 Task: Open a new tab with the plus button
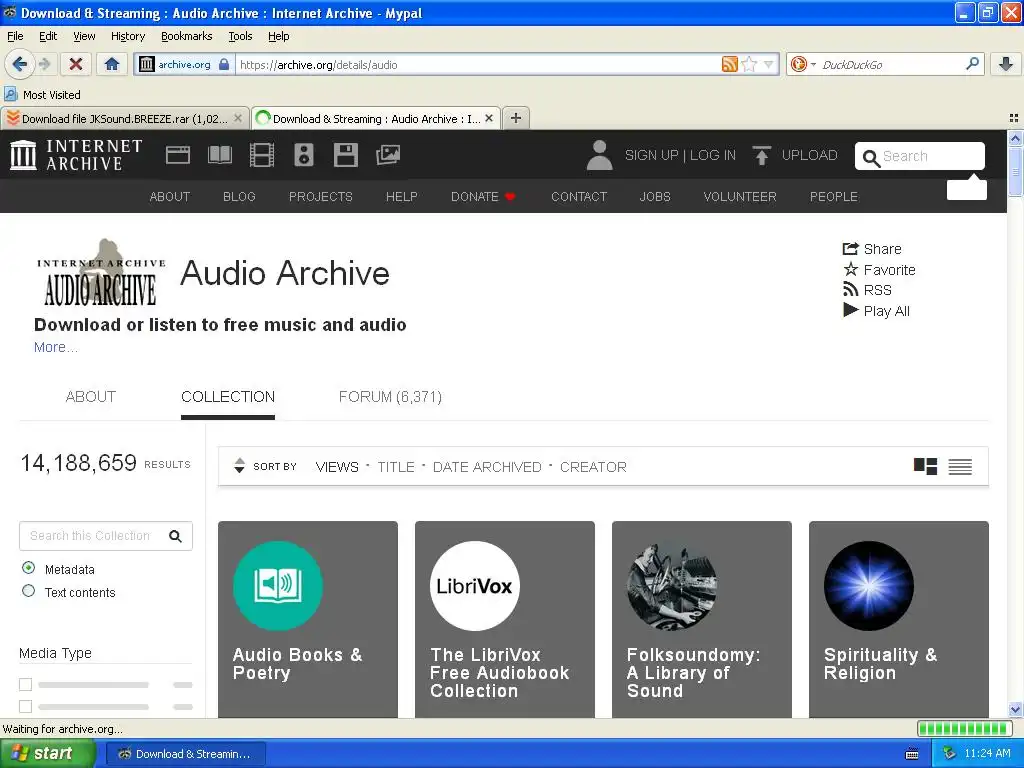pos(516,118)
